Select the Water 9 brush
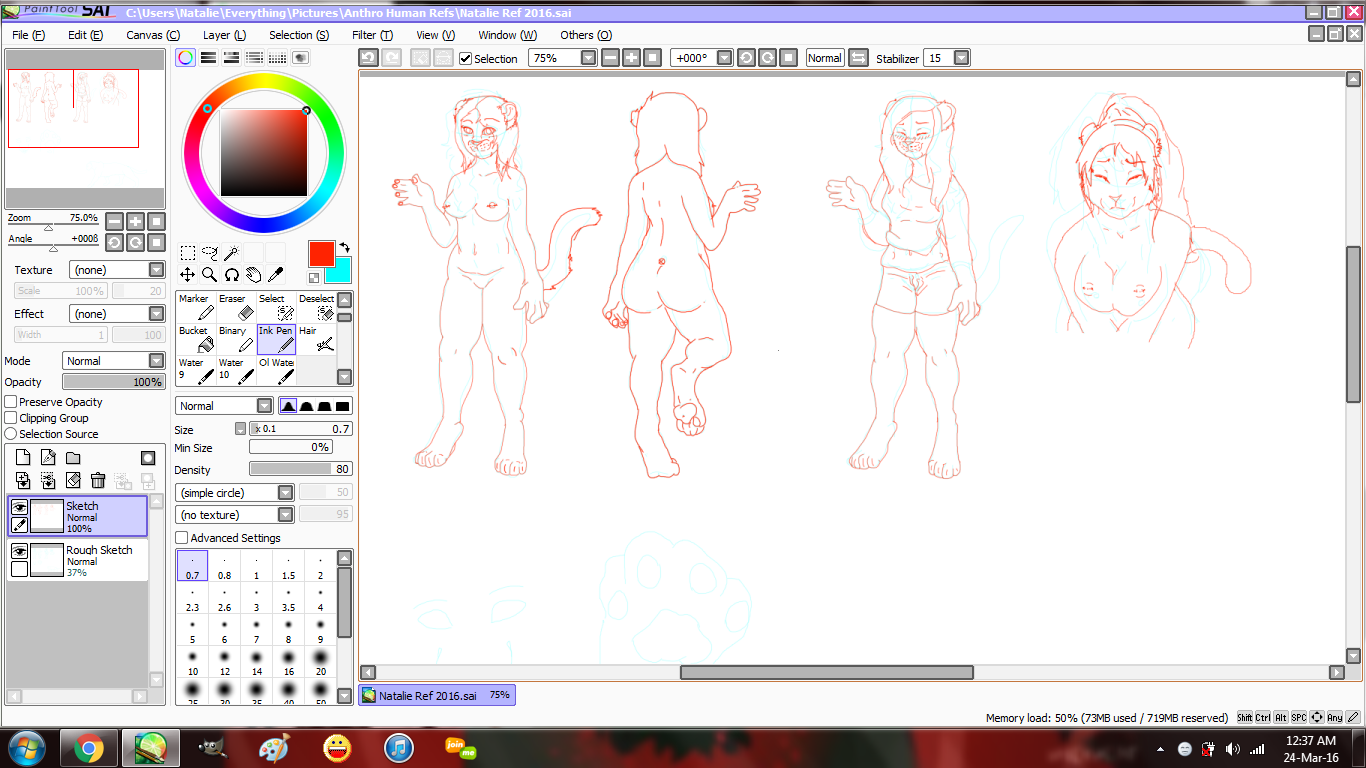Screen dimensions: 1366x768 click(195, 371)
